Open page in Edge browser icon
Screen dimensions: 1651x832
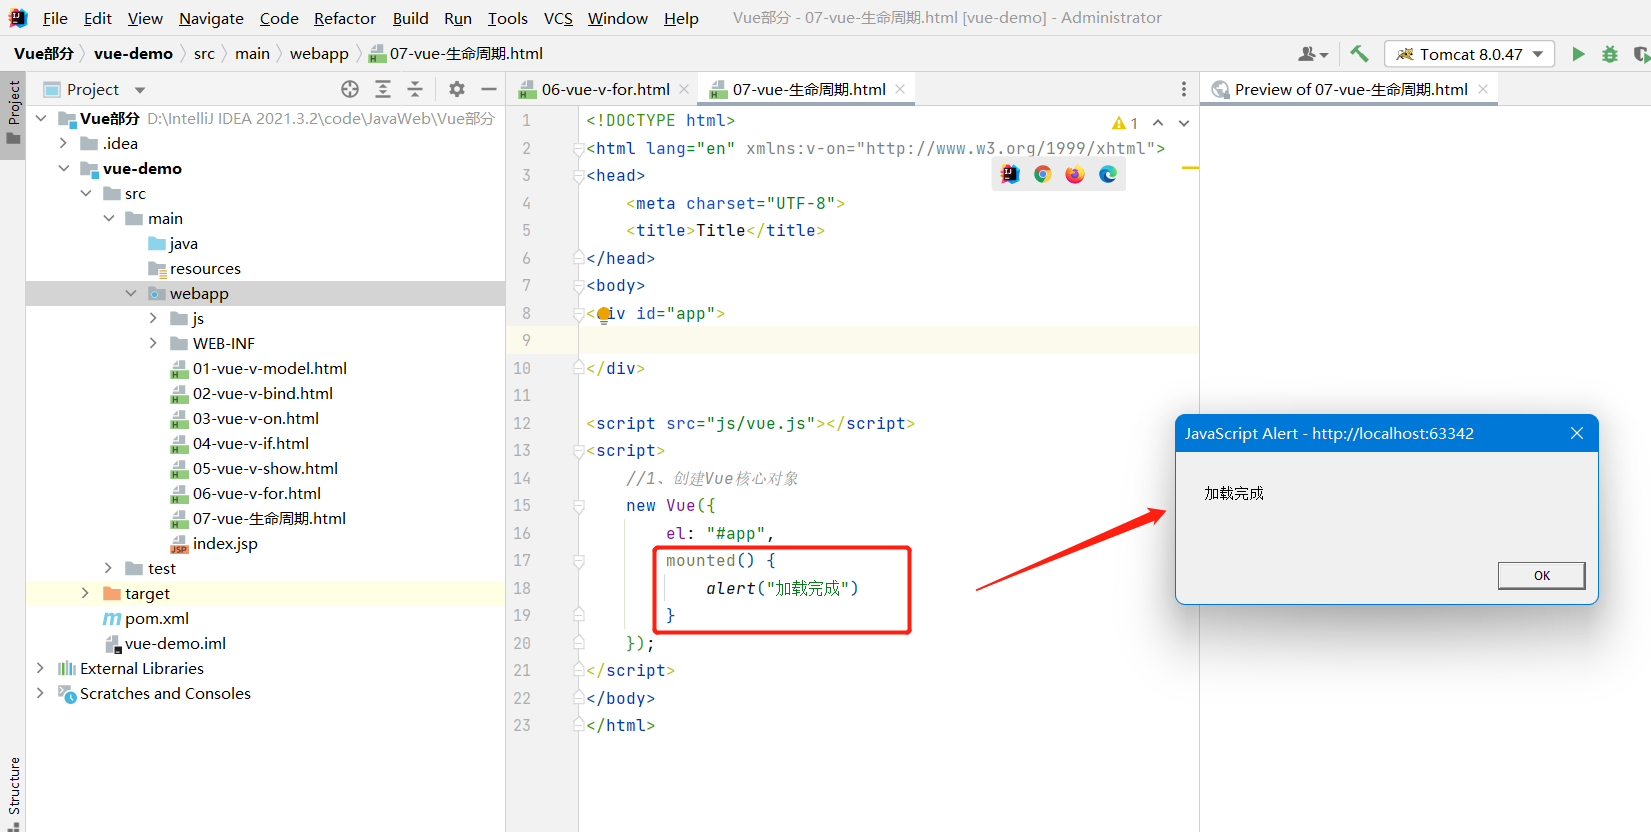(1108, 174)
